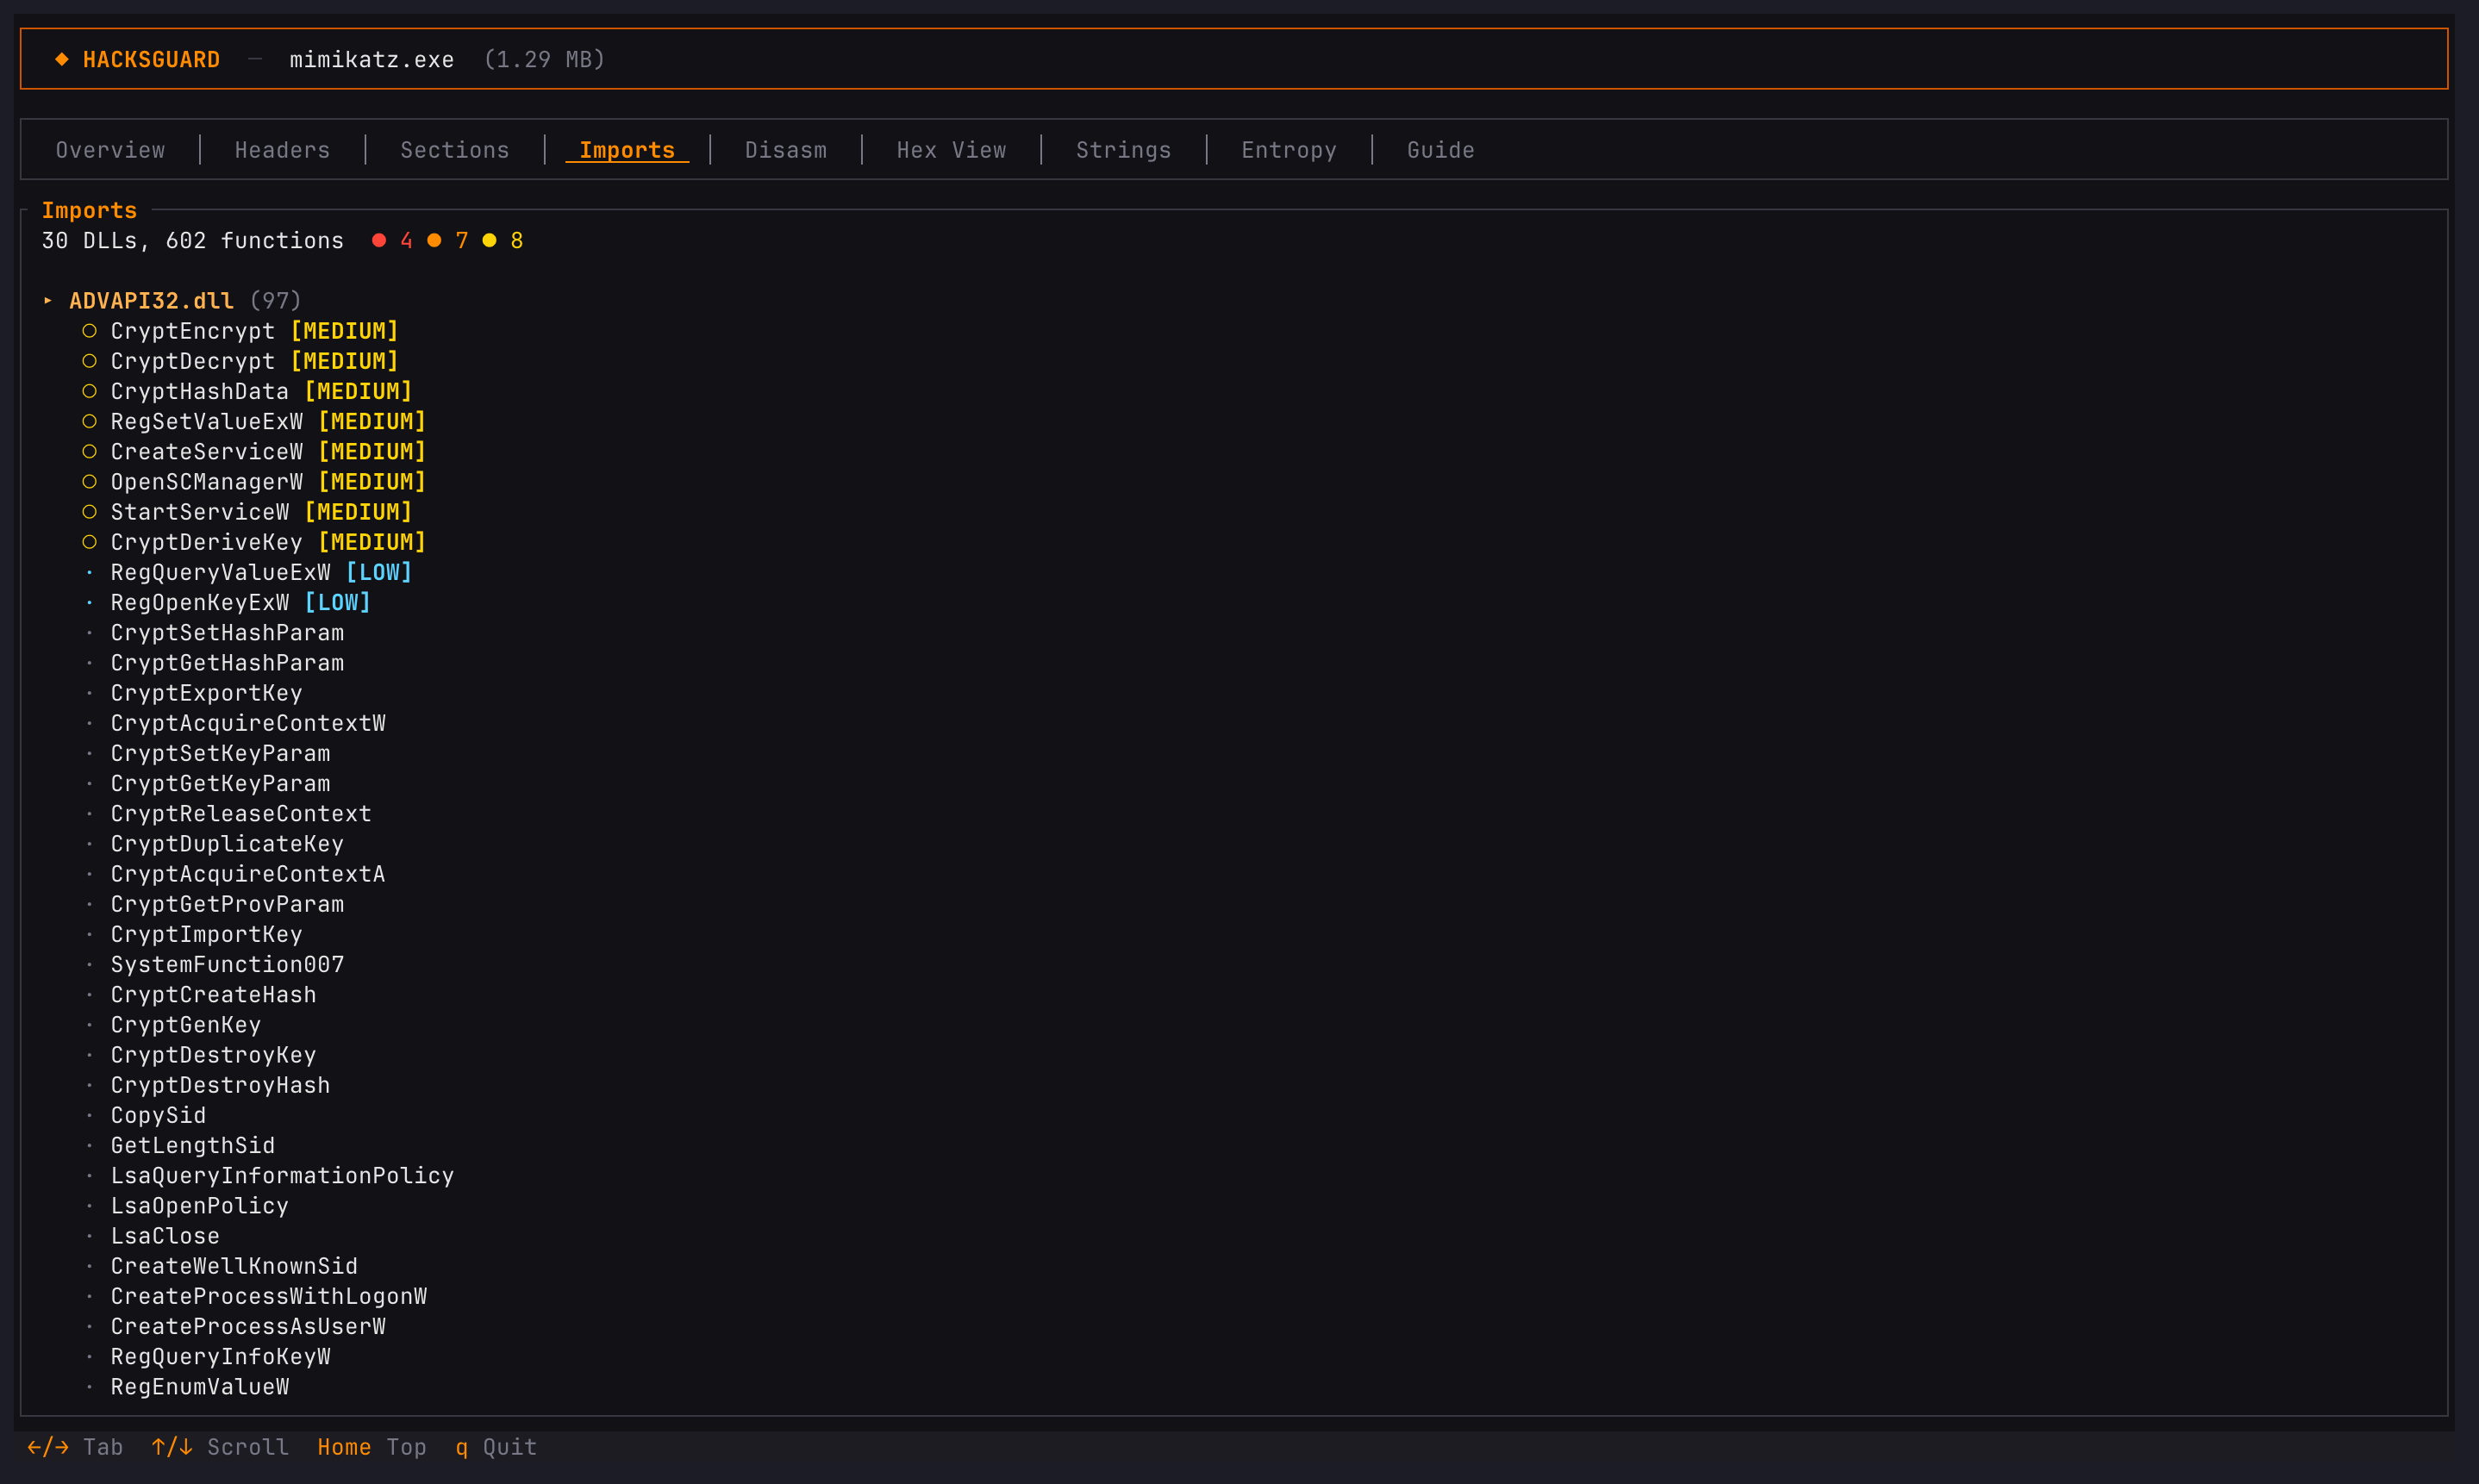Click the Home Top shortcut hint
The height and width of the screenshot is (1484, 2479).
click(x=372, y=1447)
